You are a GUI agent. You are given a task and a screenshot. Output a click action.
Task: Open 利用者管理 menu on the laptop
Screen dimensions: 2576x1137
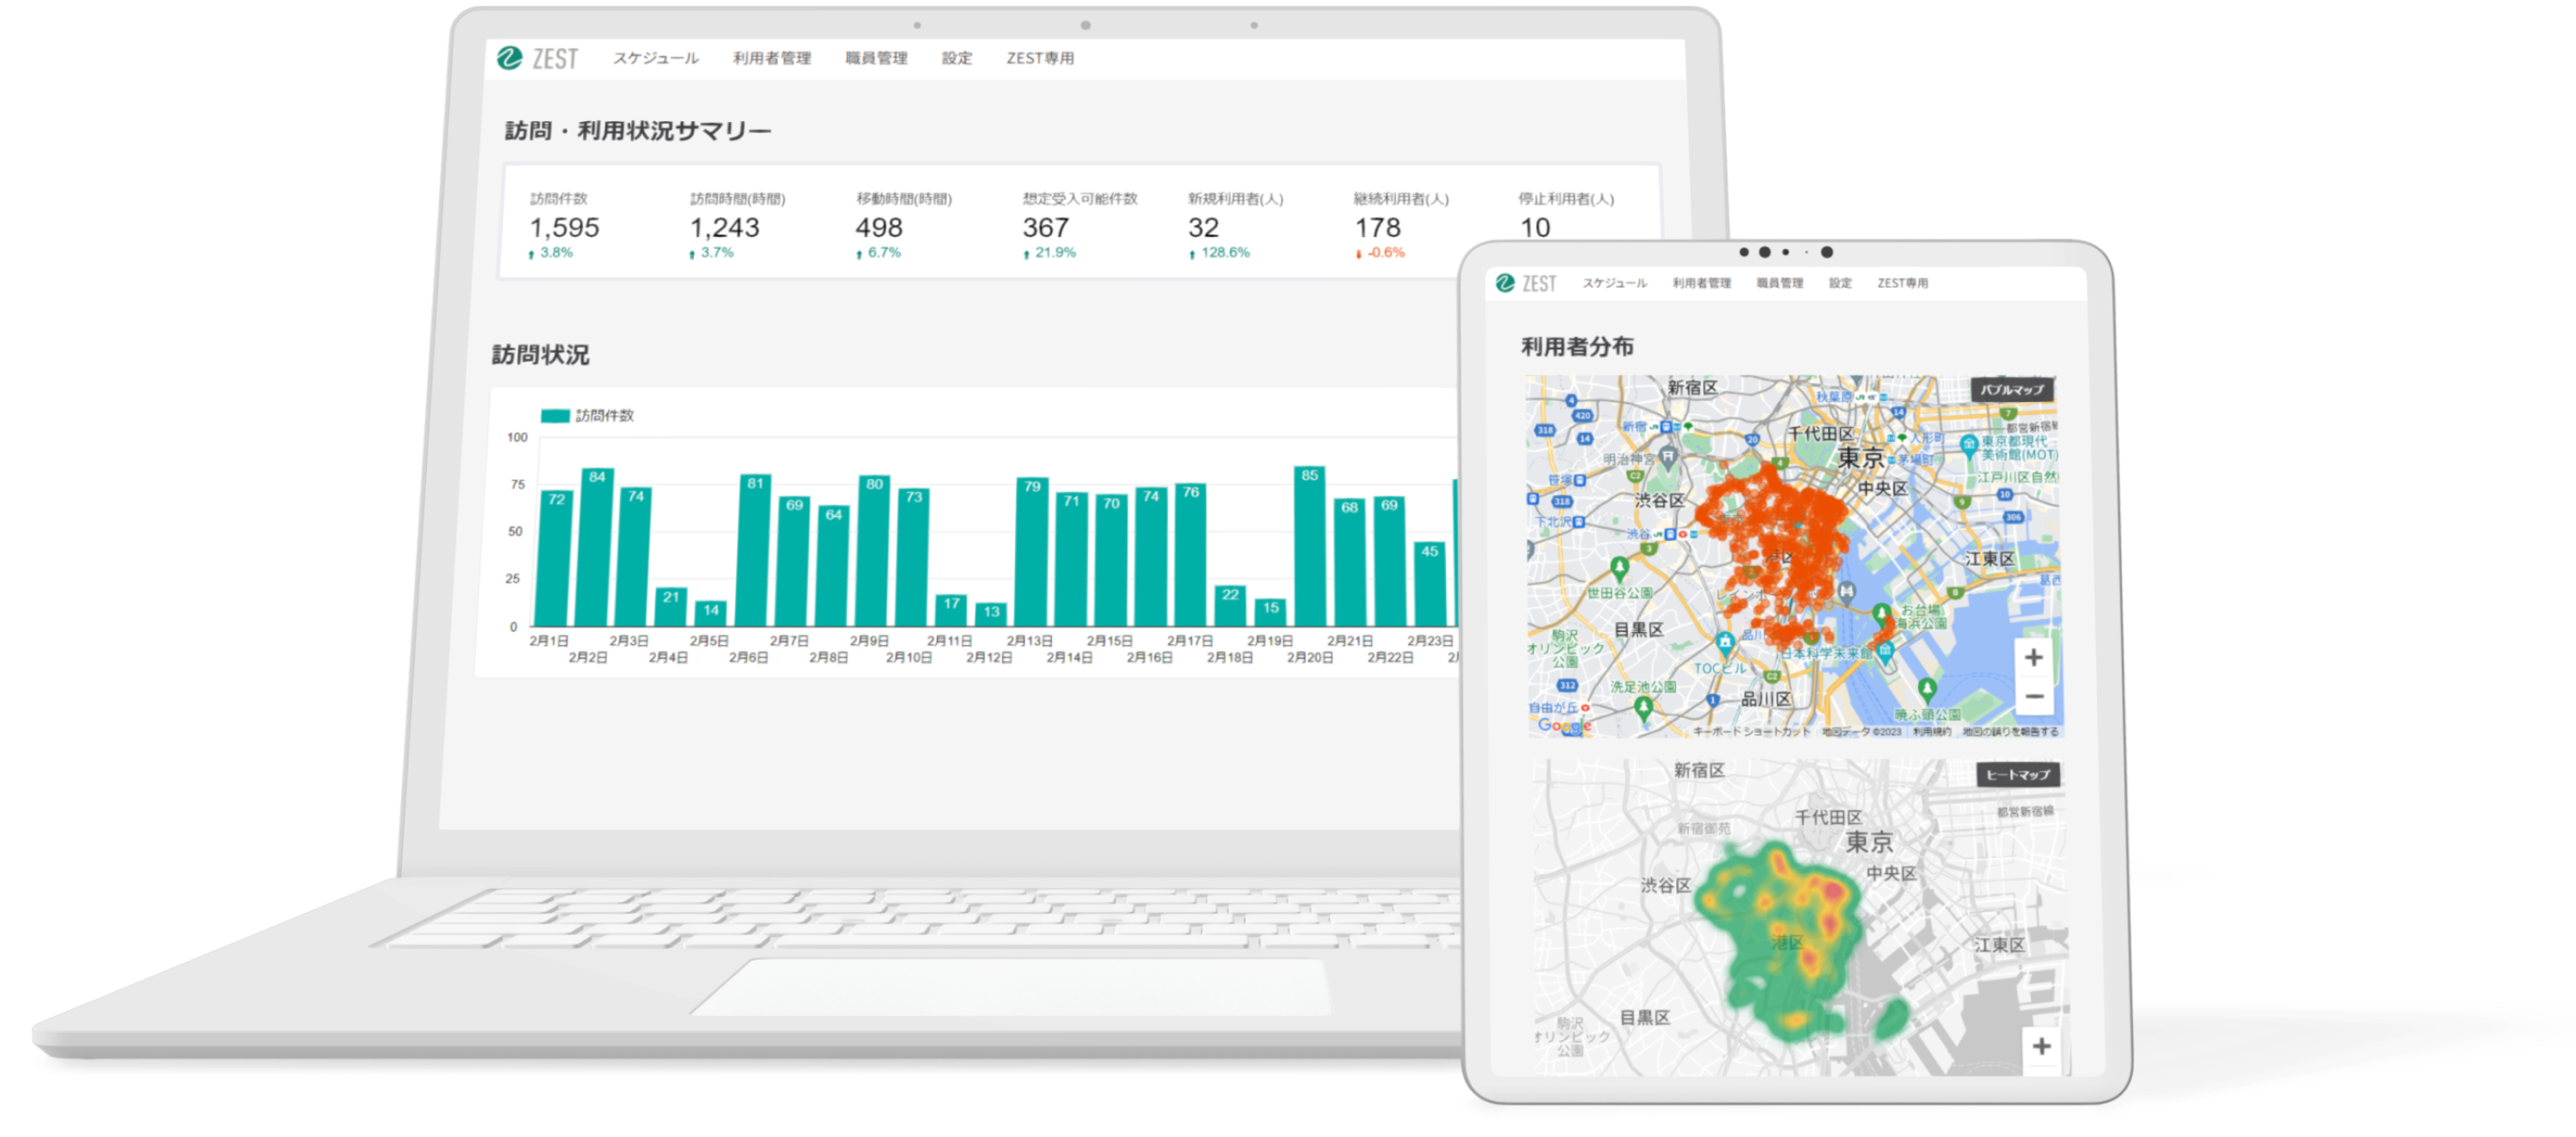coord(771,58)
